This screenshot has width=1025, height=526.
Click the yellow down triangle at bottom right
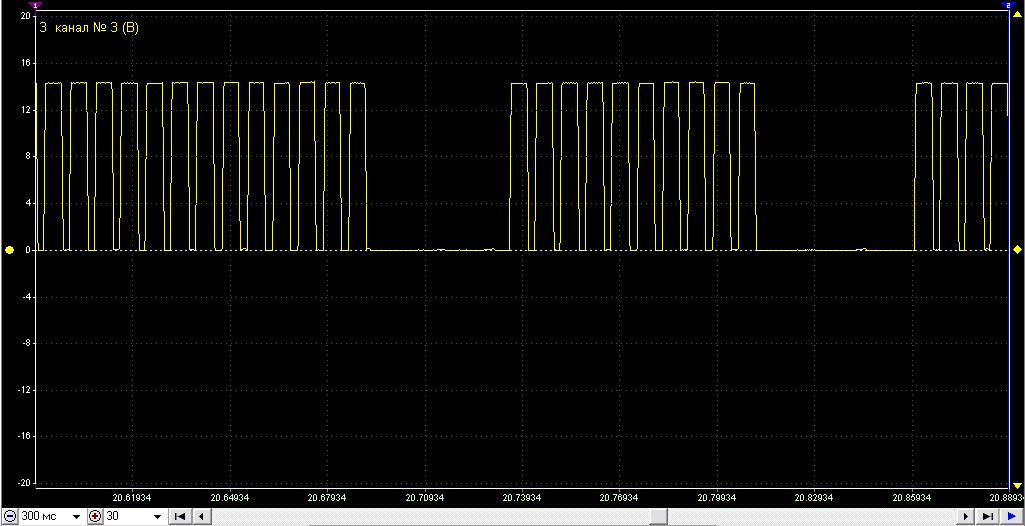[x=1017, y=485]
